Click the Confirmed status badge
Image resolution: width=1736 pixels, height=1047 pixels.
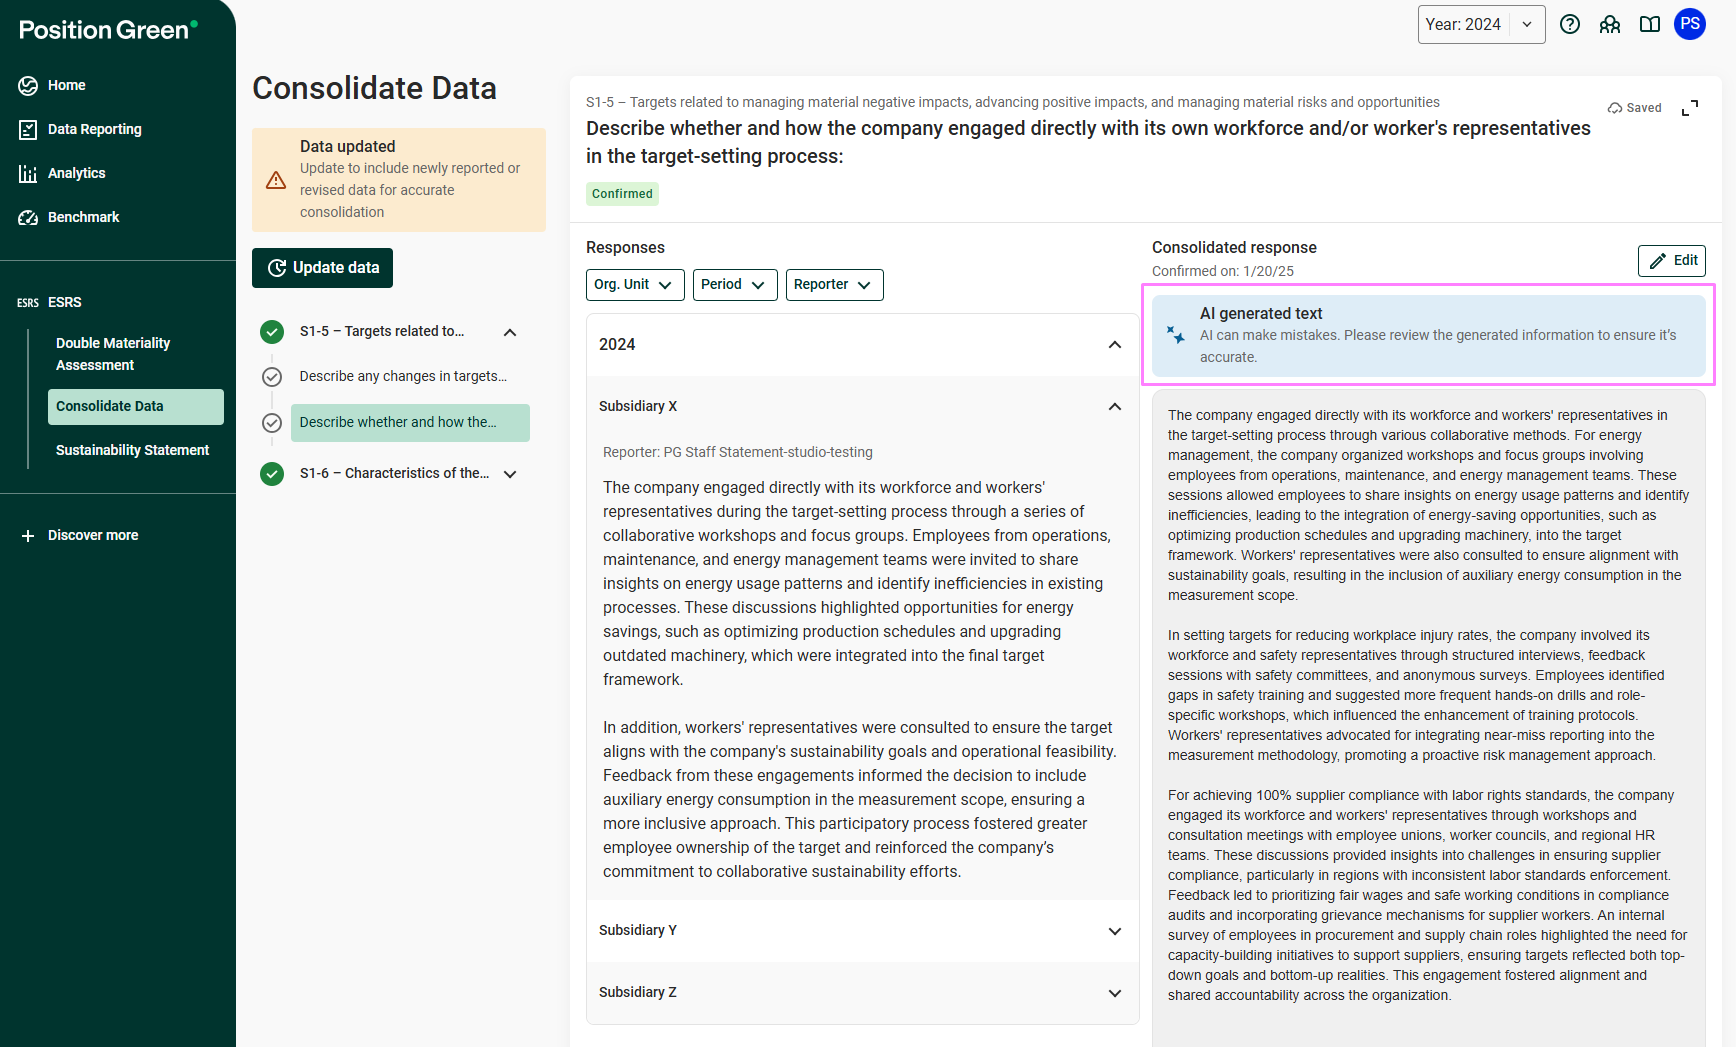(x=622, y=194)
